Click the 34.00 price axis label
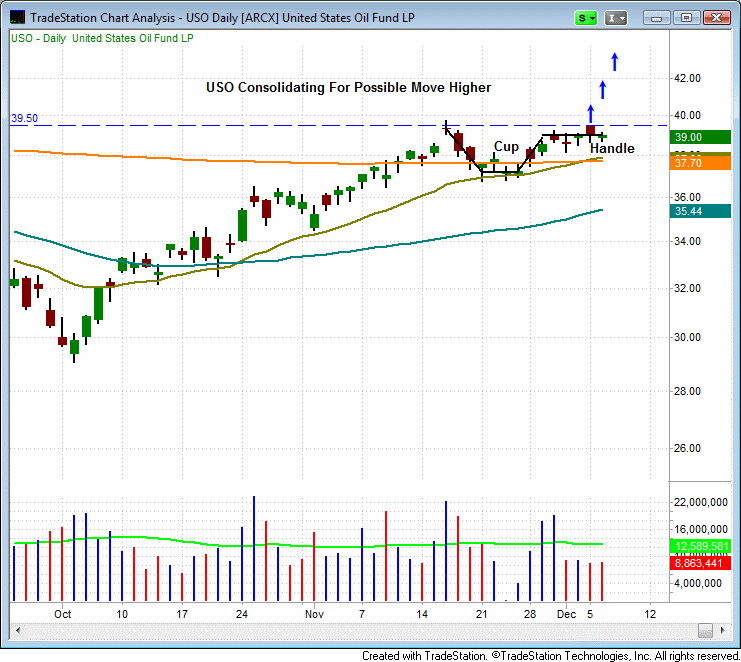 tap(687, 241)
